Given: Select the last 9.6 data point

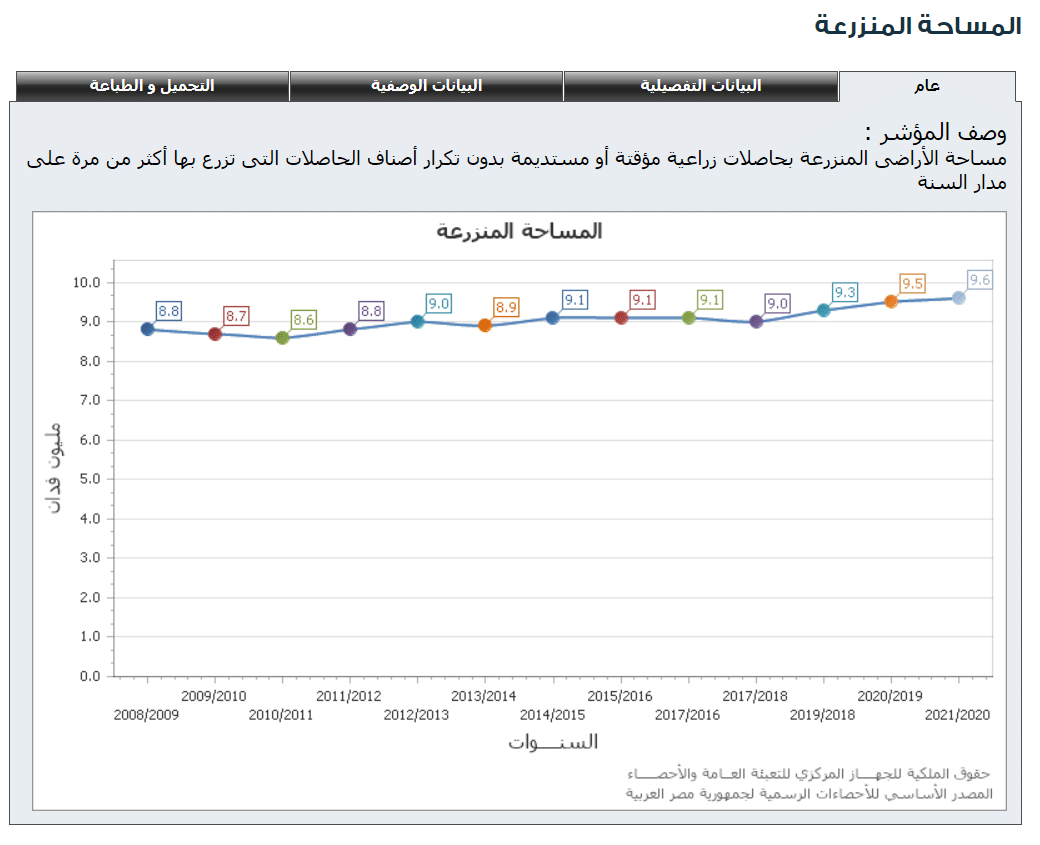Looking at the screenshot, I should click(x=959, y=297).
